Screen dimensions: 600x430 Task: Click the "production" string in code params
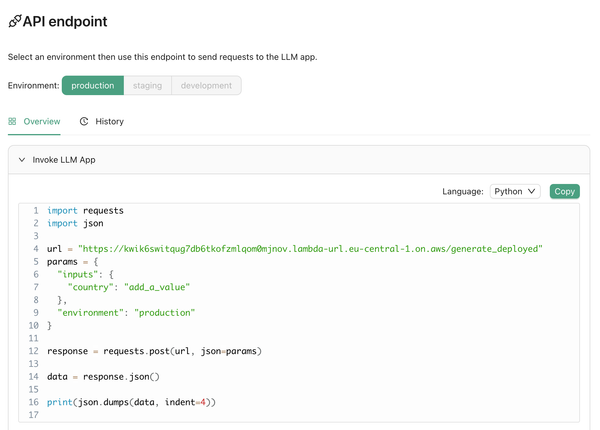tap(163, 313)
